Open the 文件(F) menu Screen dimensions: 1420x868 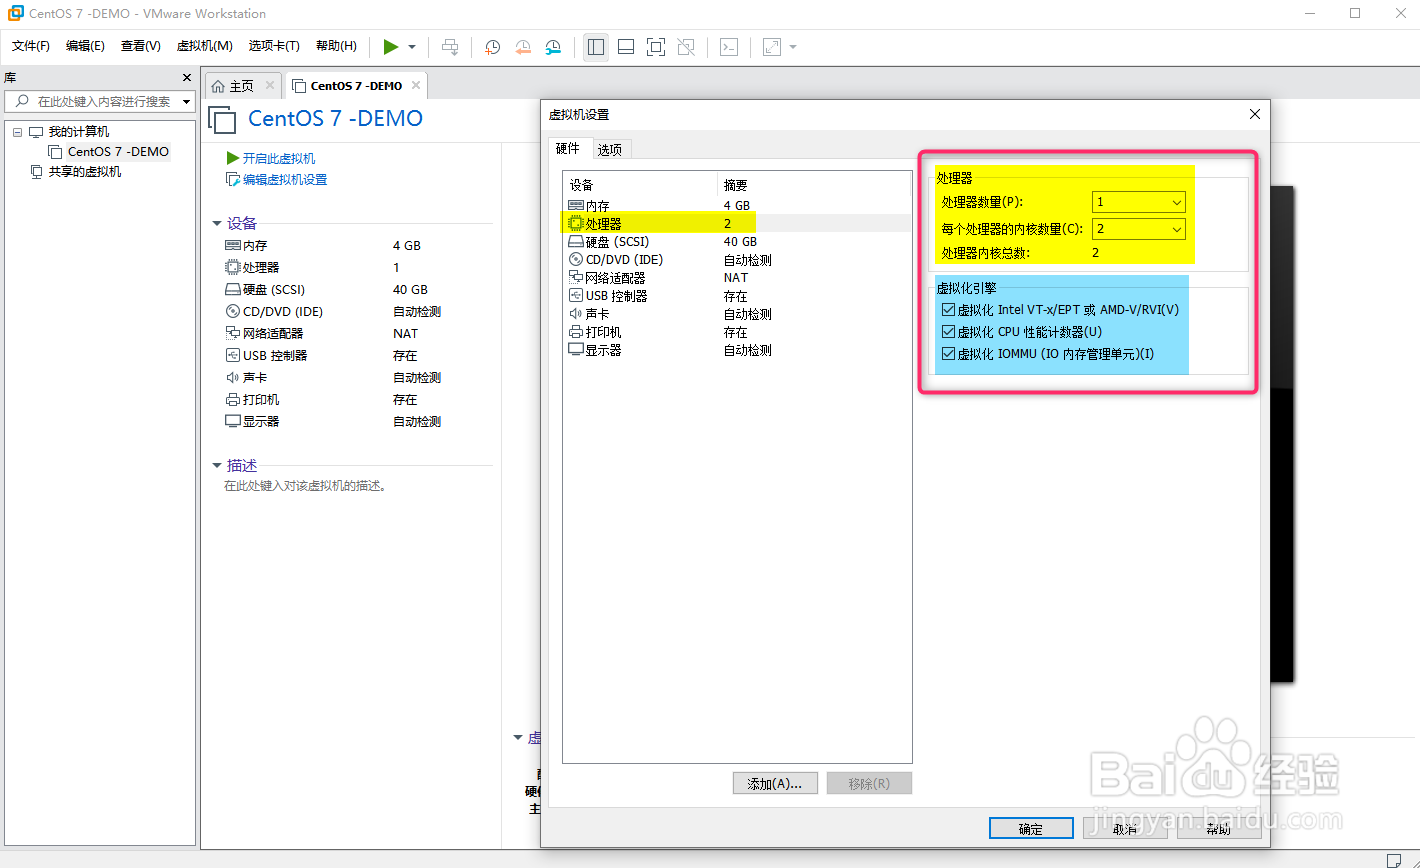pyautogui.click(x=31, y=46)
